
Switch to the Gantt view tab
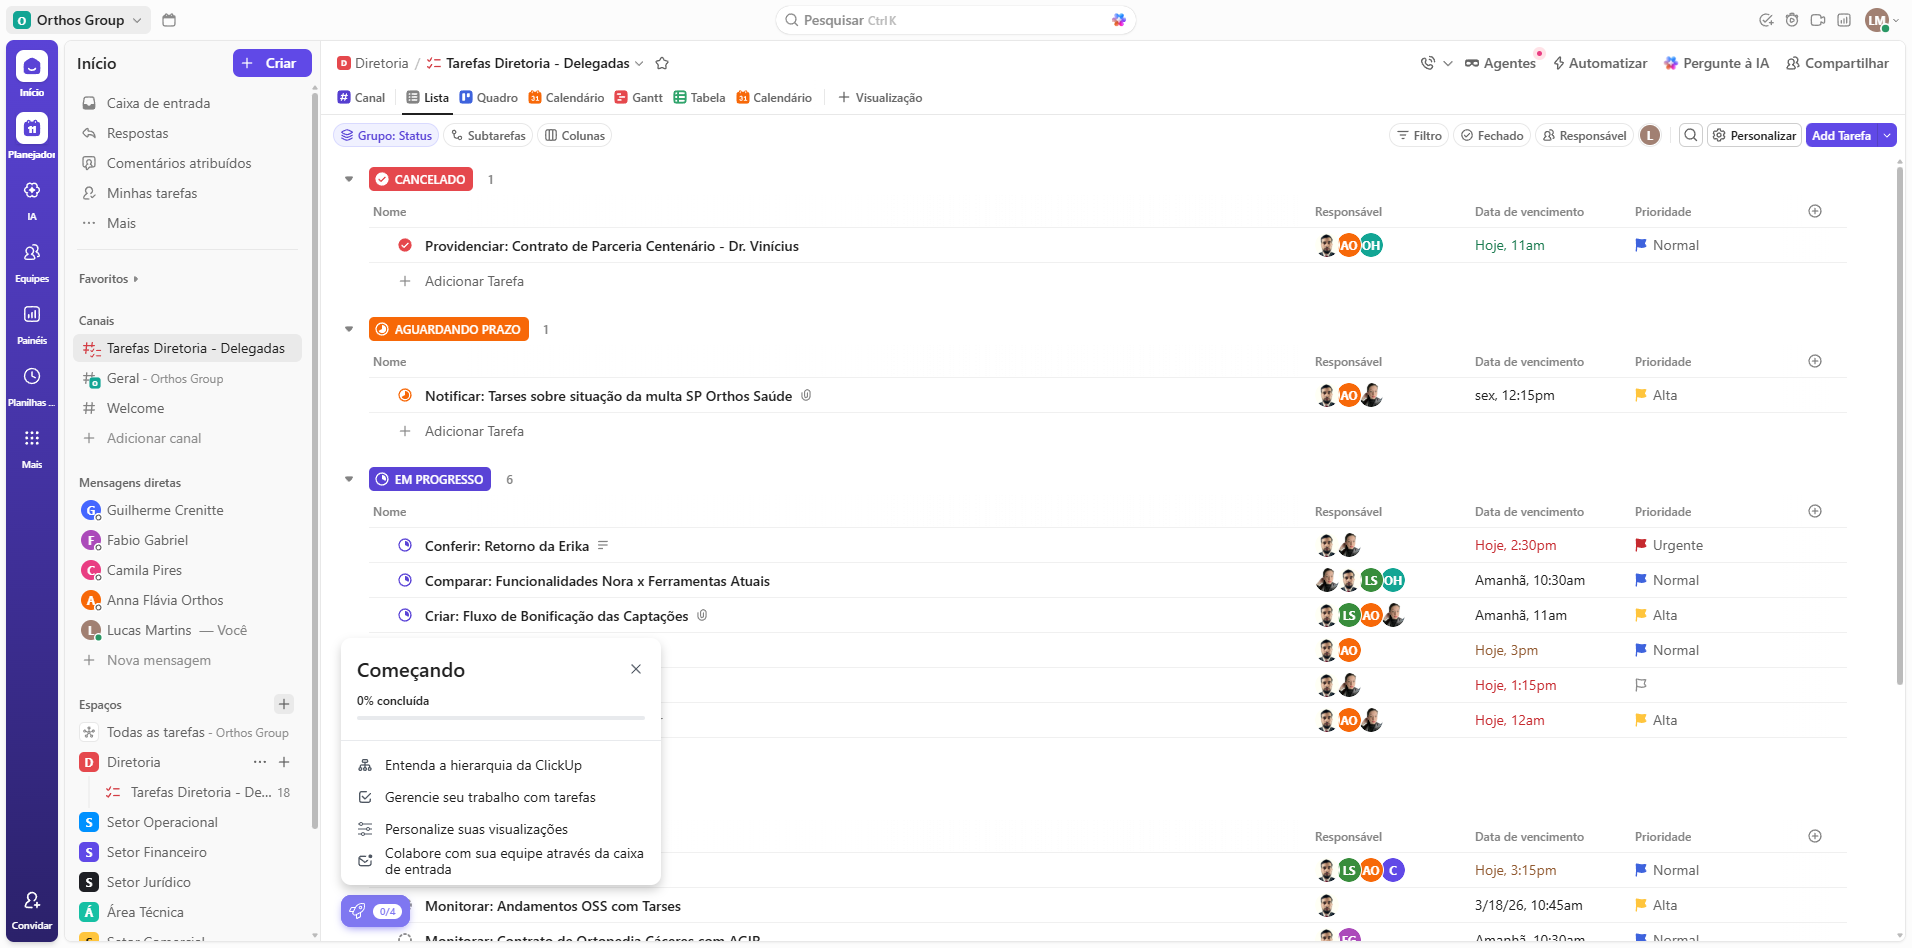[x=638, y=98]
